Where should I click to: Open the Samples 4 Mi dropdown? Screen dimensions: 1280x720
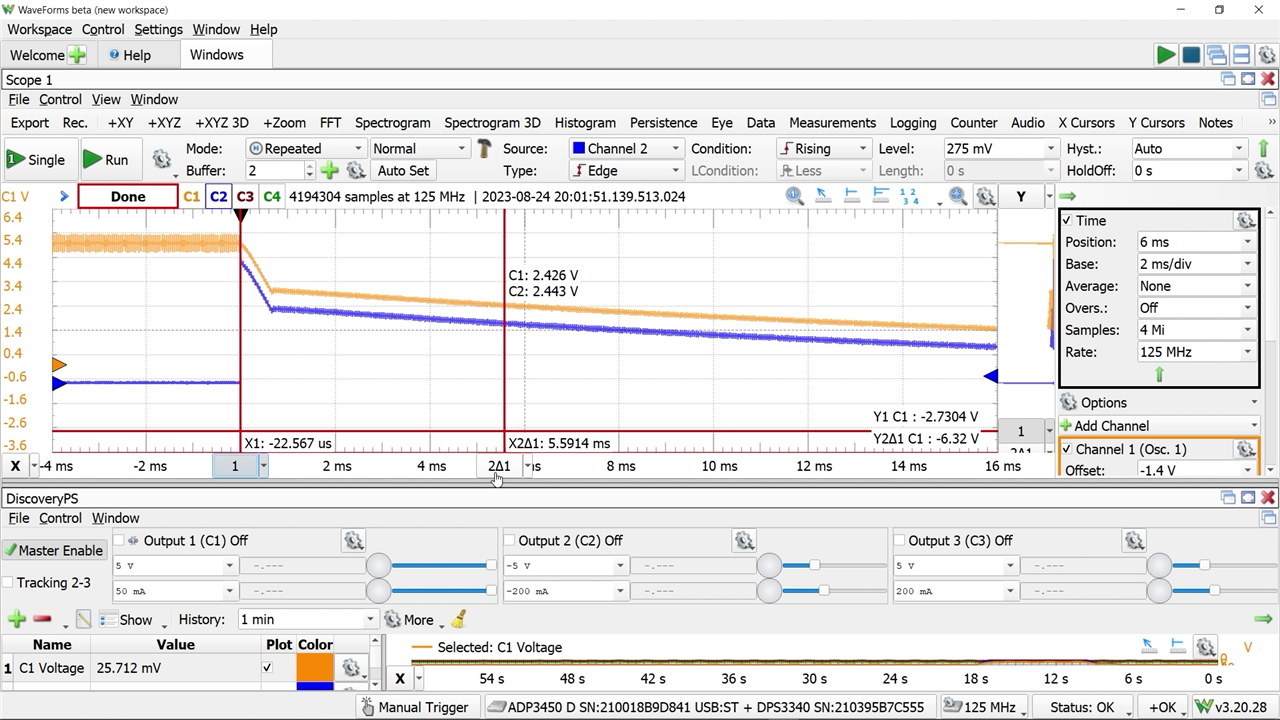1195,330
